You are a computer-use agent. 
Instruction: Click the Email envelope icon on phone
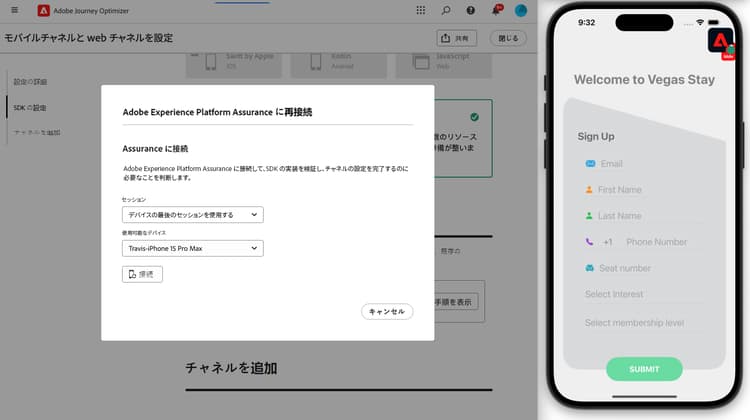(x=590, y=164)
